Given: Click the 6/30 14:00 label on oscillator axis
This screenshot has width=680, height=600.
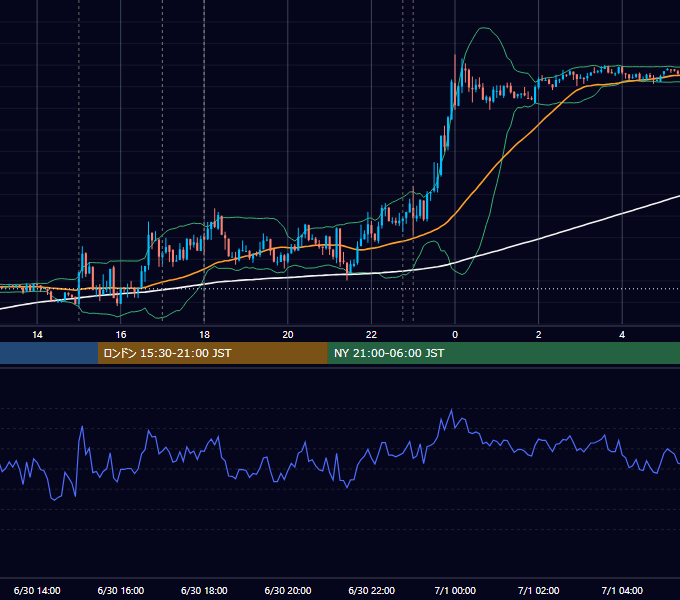Looking at the screenshot, I should [37, 590].
